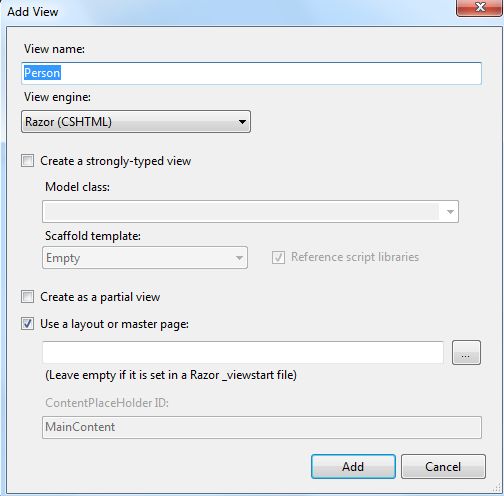
Task: Open the Model class combo box
Action: pos(250,211)
